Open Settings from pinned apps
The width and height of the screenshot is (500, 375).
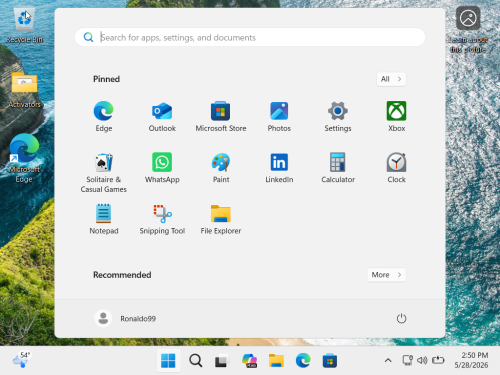coord(338,116)
